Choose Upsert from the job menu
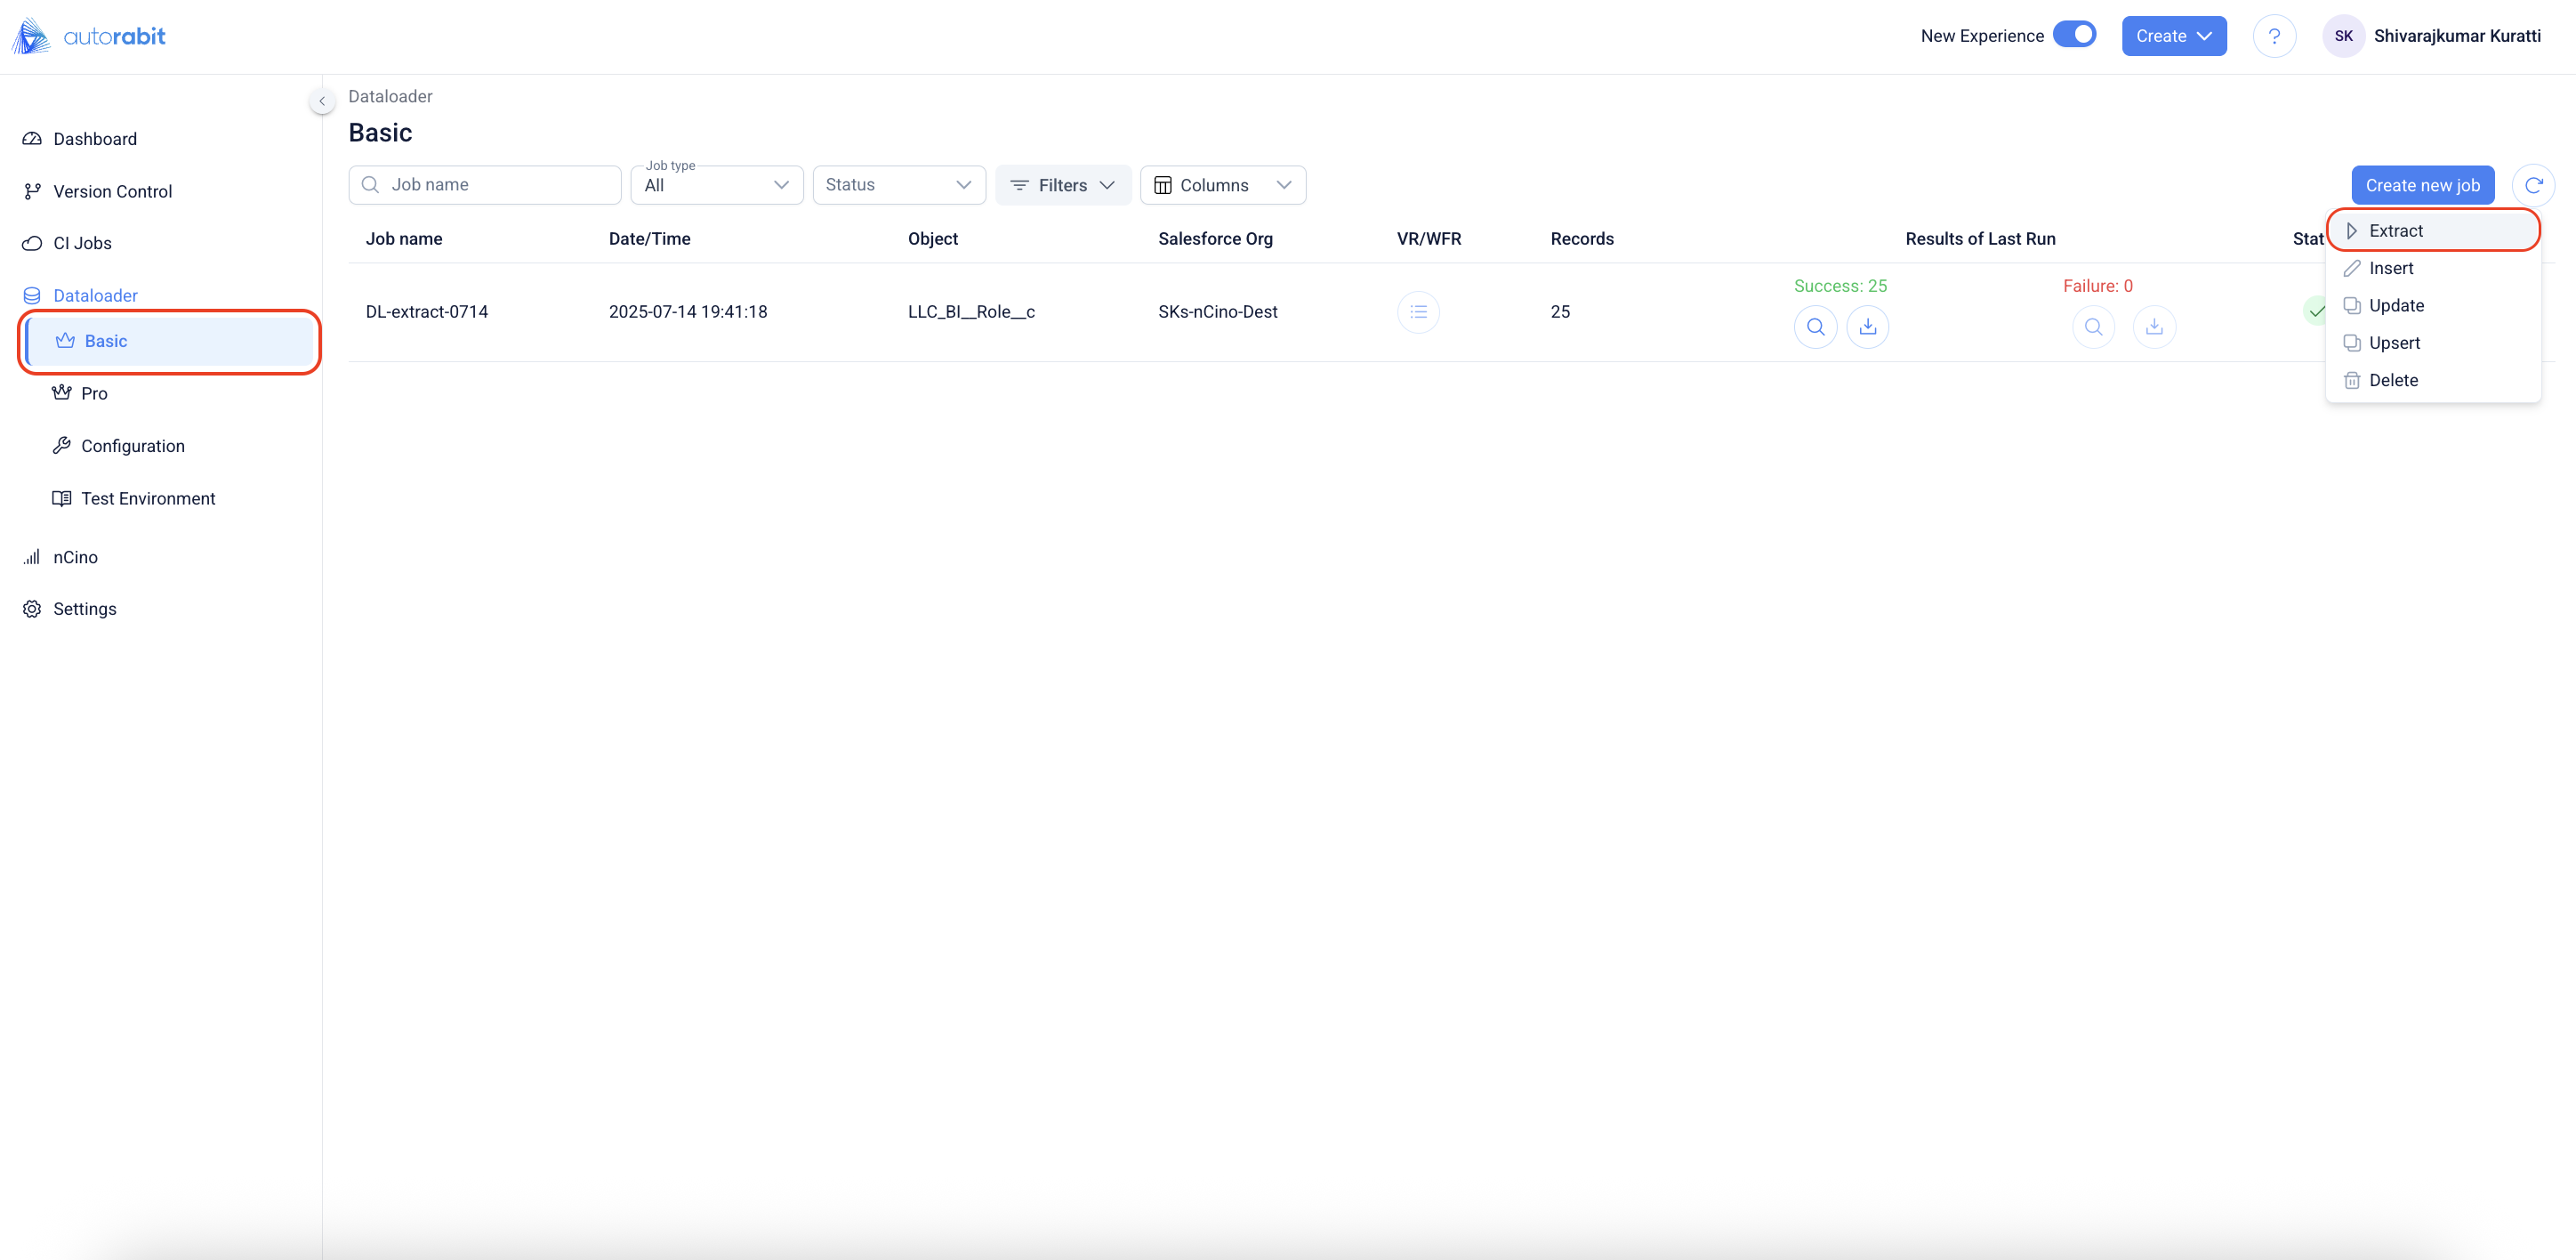 coord(2394,343)
